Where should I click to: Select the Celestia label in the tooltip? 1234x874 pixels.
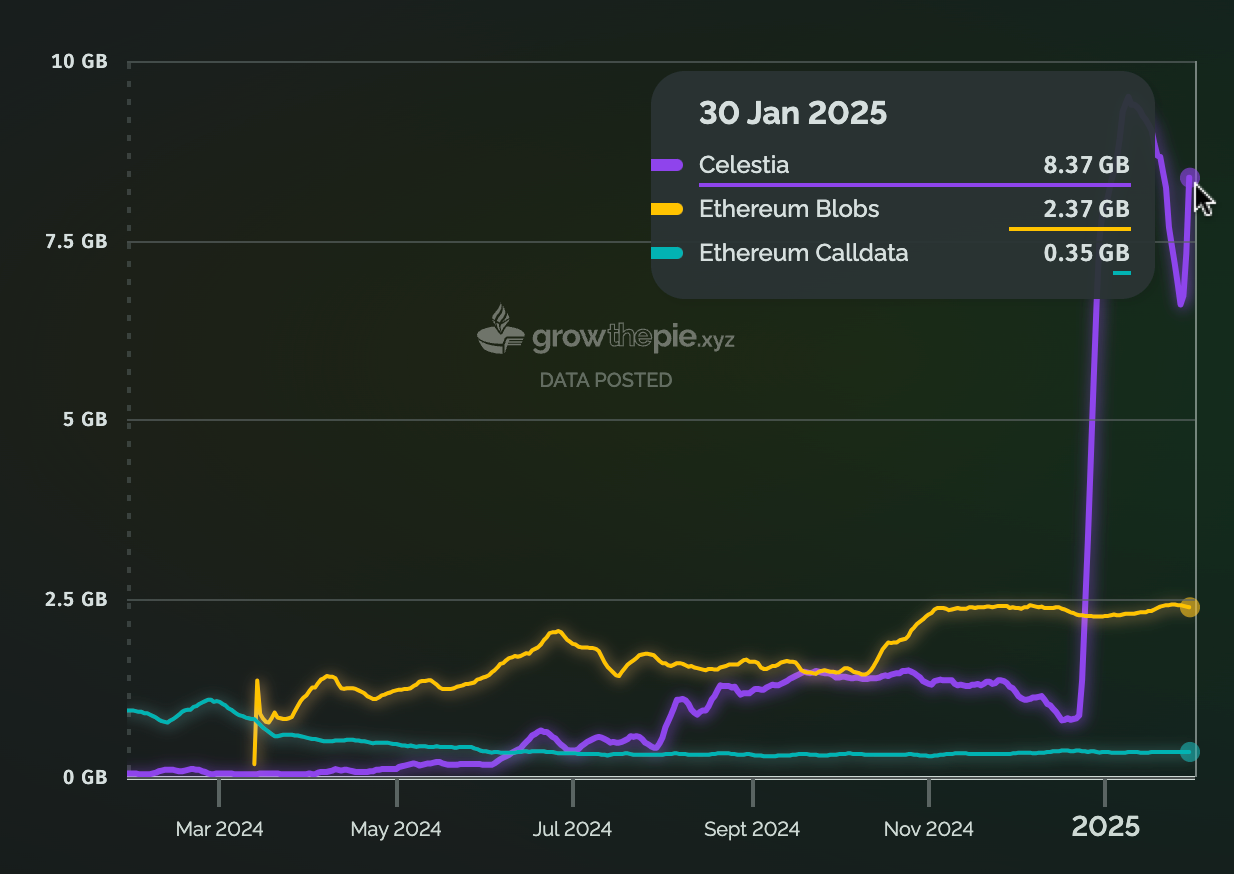point(744,165)
